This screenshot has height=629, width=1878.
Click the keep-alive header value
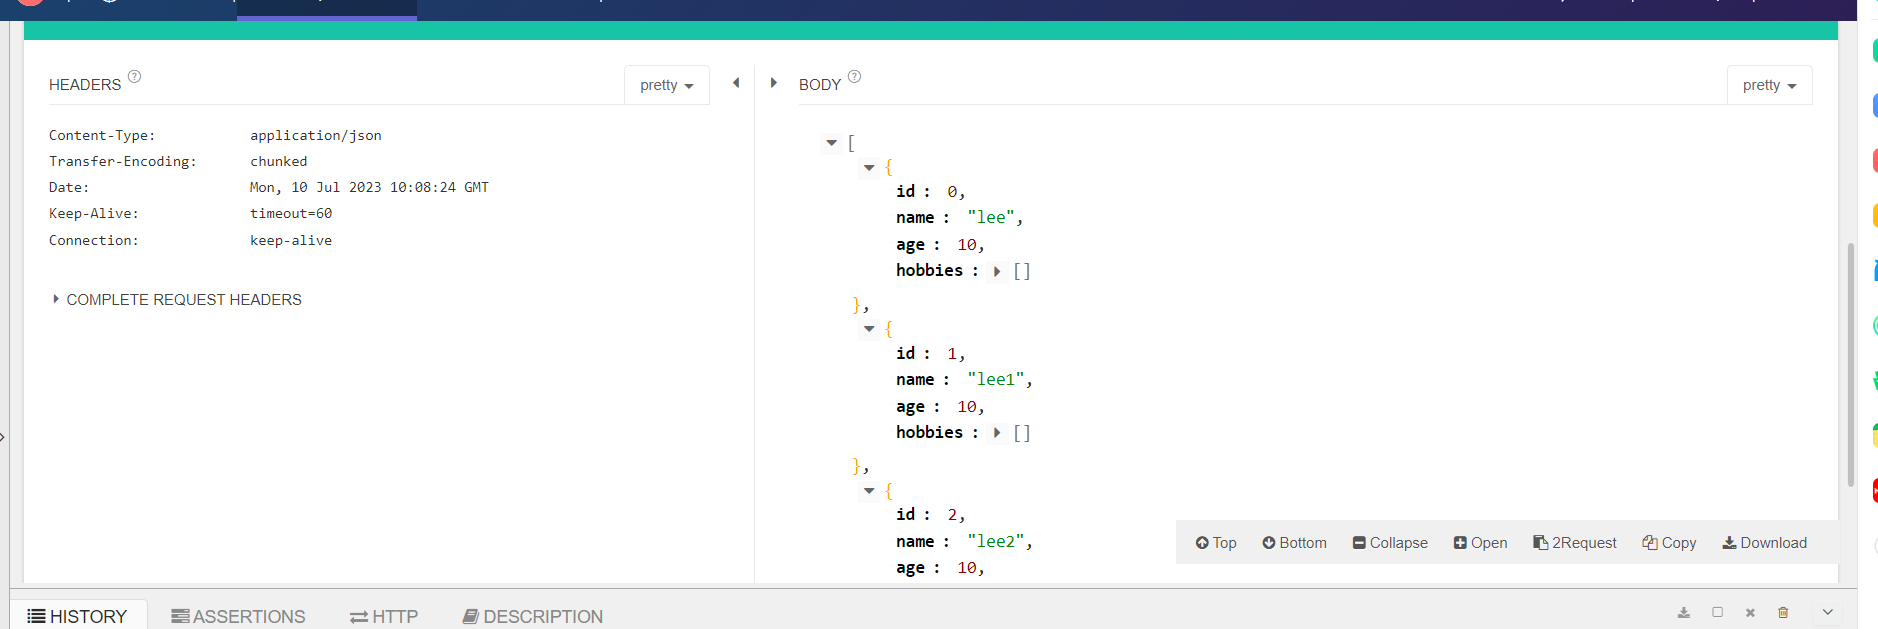[291, 240]
